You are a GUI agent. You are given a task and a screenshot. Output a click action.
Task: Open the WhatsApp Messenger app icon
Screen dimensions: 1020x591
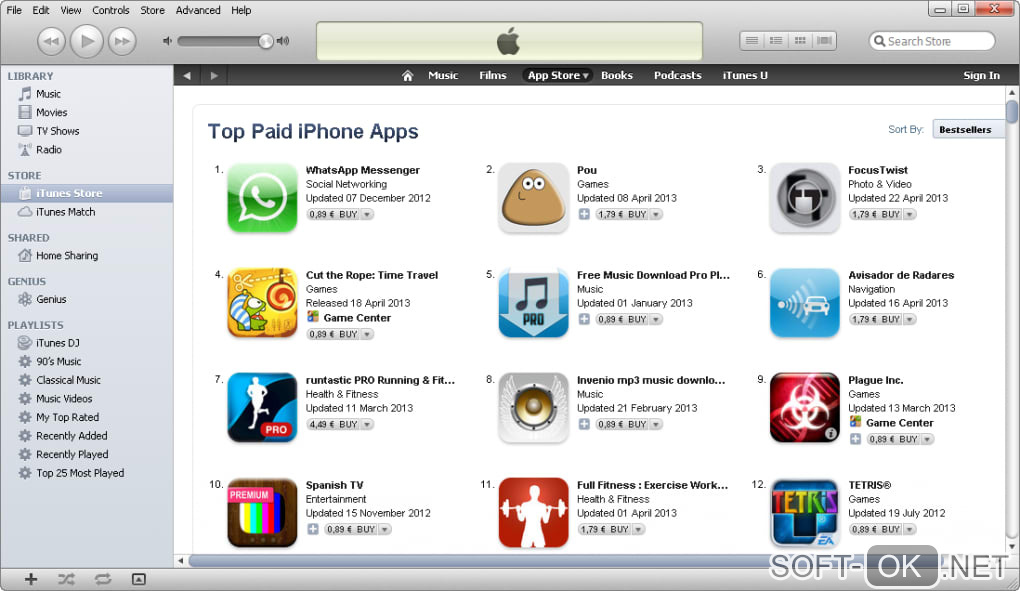(262, 198)
